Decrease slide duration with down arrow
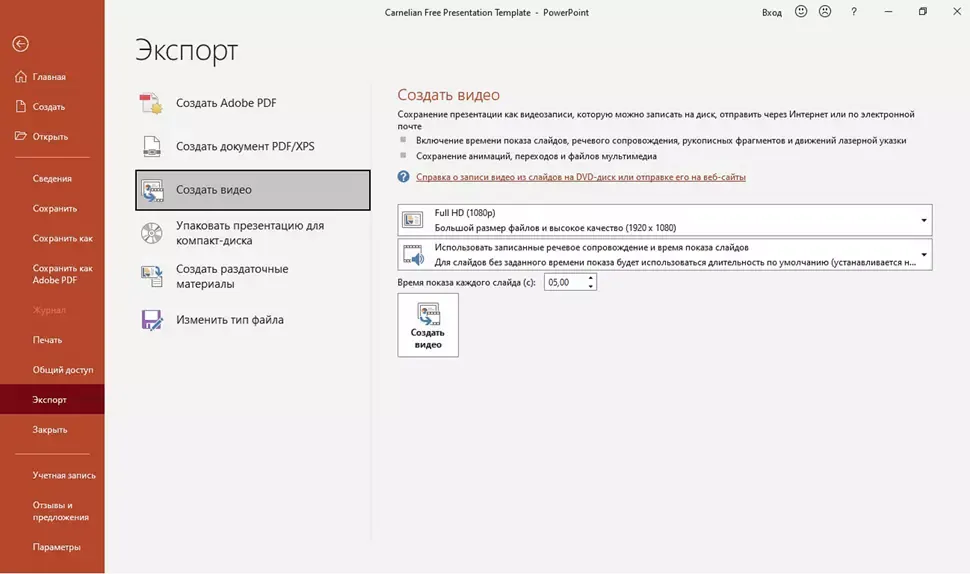 pos(591,287)
